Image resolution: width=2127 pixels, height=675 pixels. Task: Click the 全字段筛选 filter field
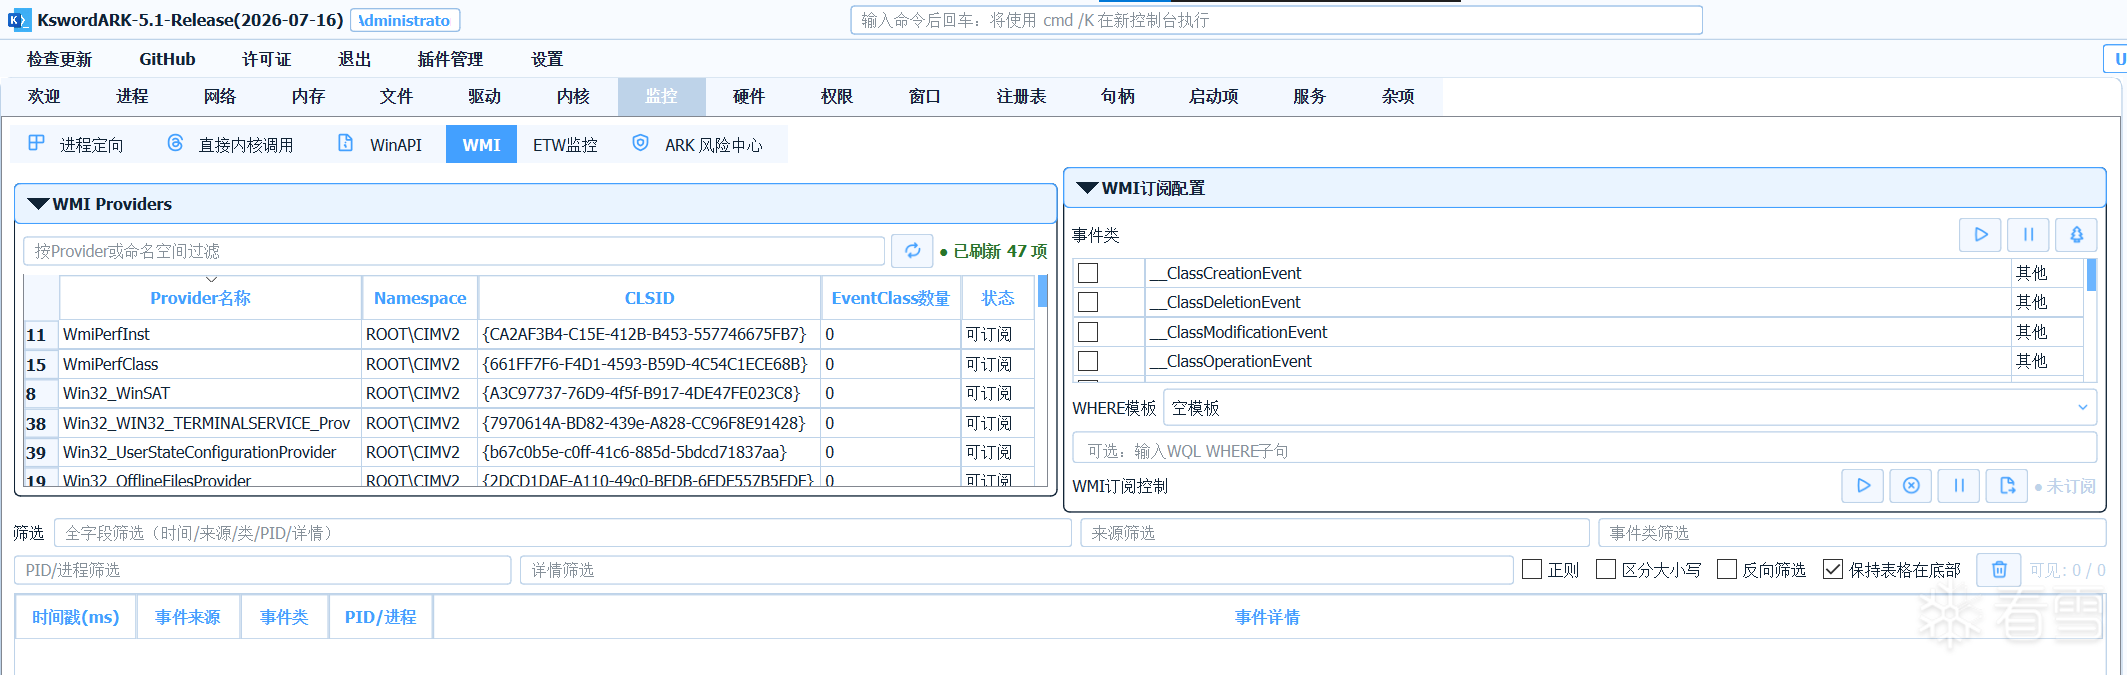(x=563, y=533)
